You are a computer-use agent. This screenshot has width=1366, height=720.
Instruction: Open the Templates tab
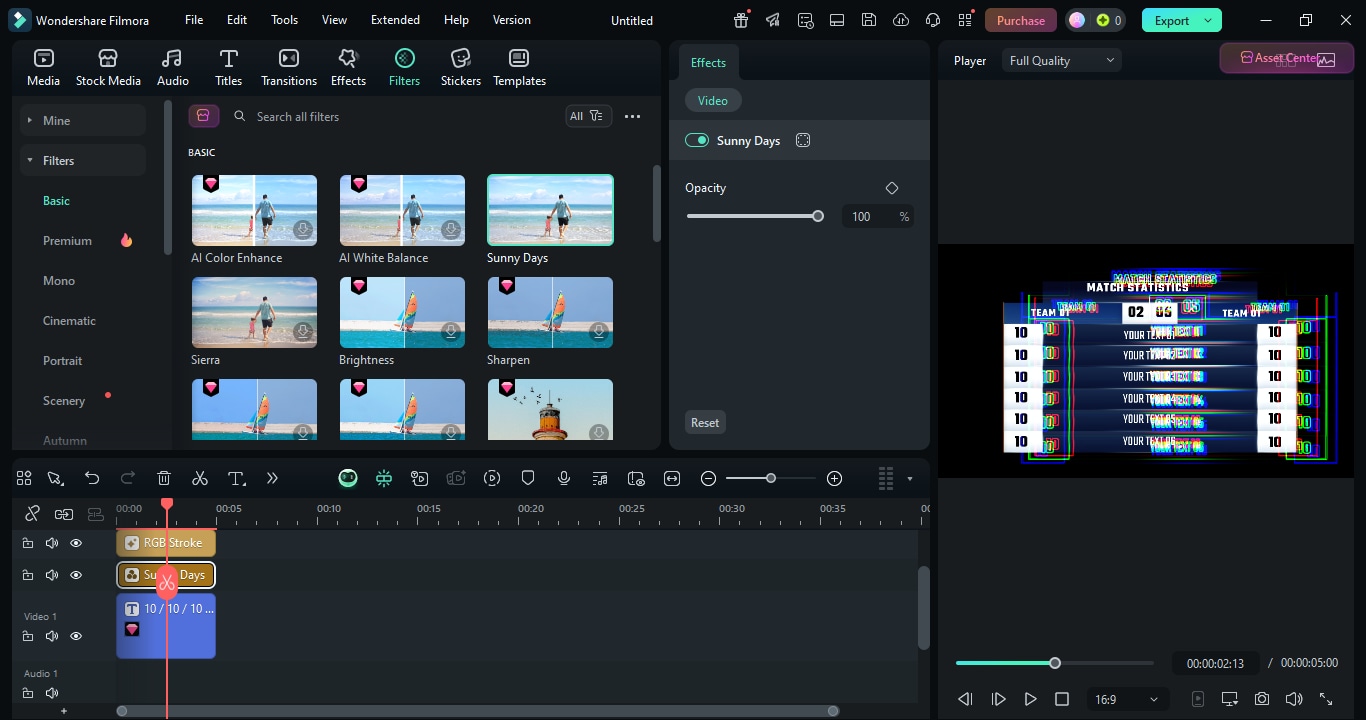(x=519, y=67)
